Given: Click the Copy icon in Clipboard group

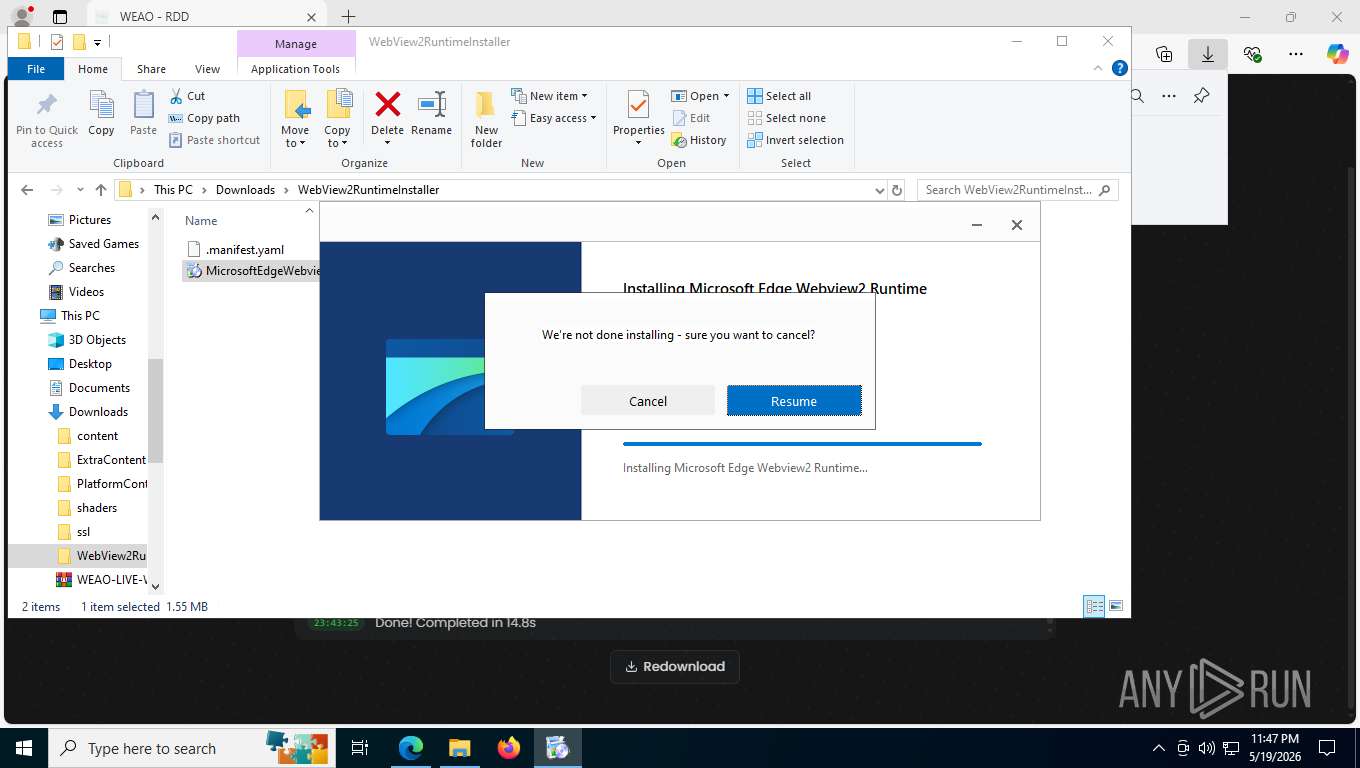Looking at the screenshot, I should pos(101,113).
